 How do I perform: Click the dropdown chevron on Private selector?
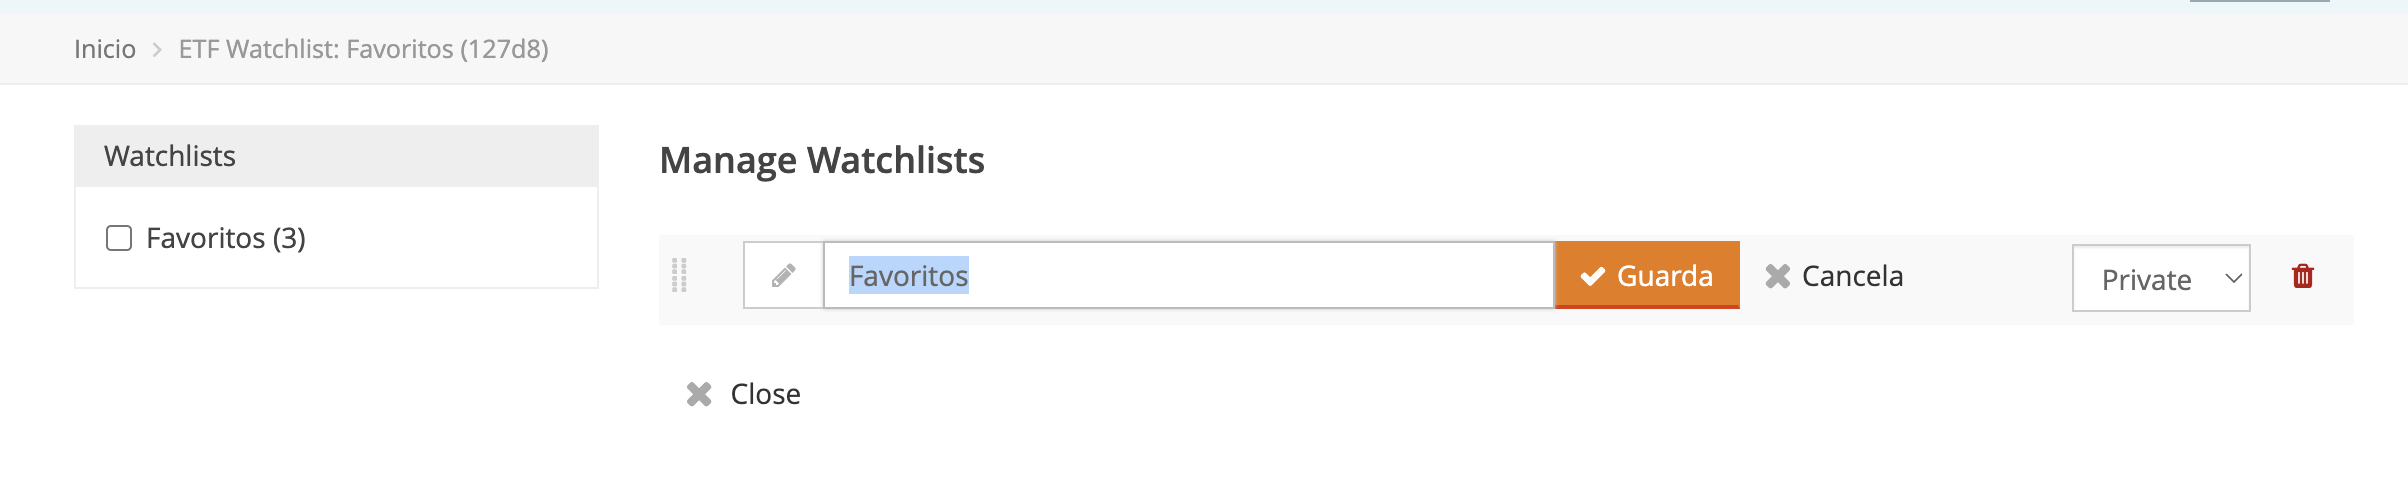coord(2233,279)
